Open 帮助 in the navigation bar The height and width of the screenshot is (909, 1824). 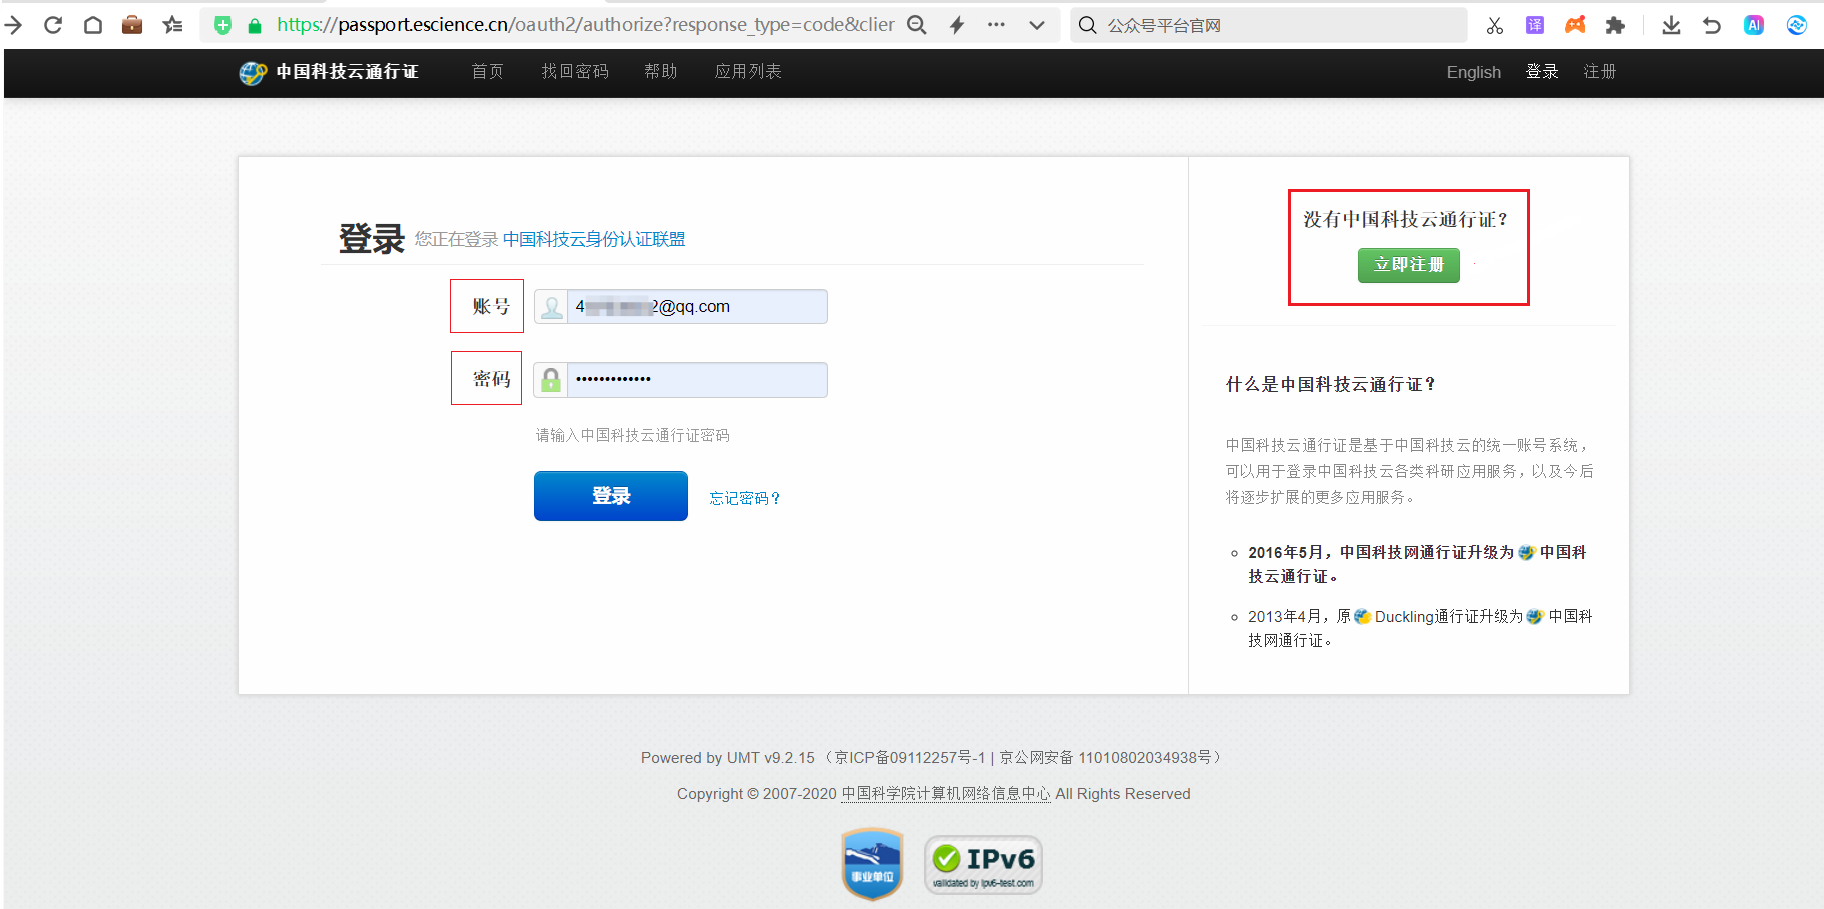[x=661, y=72]
